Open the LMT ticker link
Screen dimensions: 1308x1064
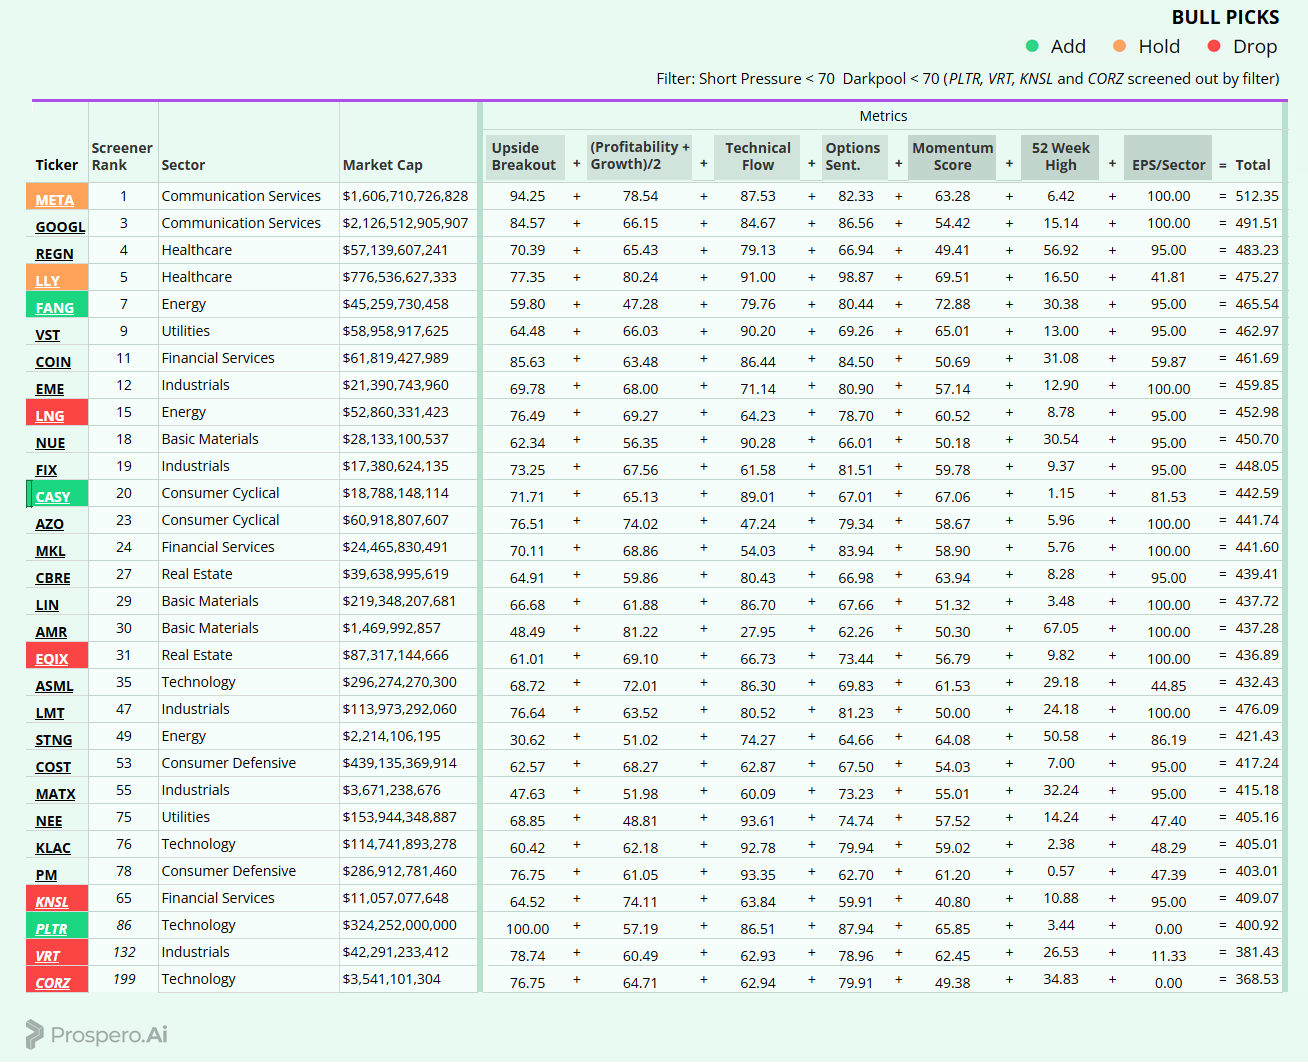pyautogui.click(x=50, y=713)
